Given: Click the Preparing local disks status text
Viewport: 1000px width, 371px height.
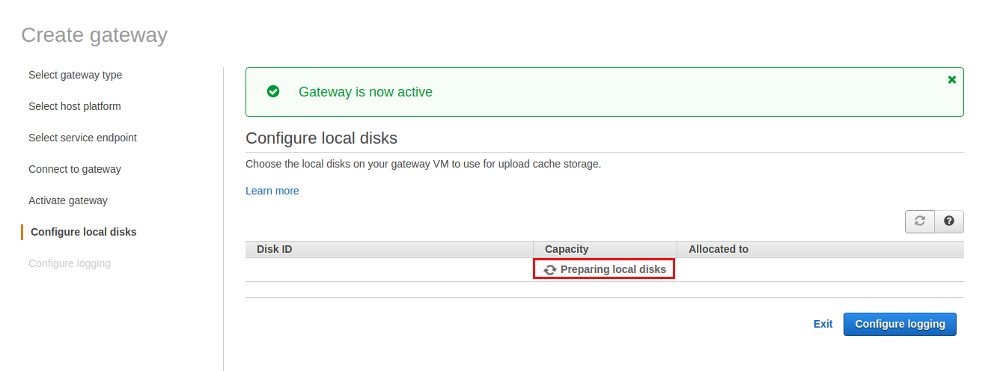Looking at the screenshot, I should point(613,270).
